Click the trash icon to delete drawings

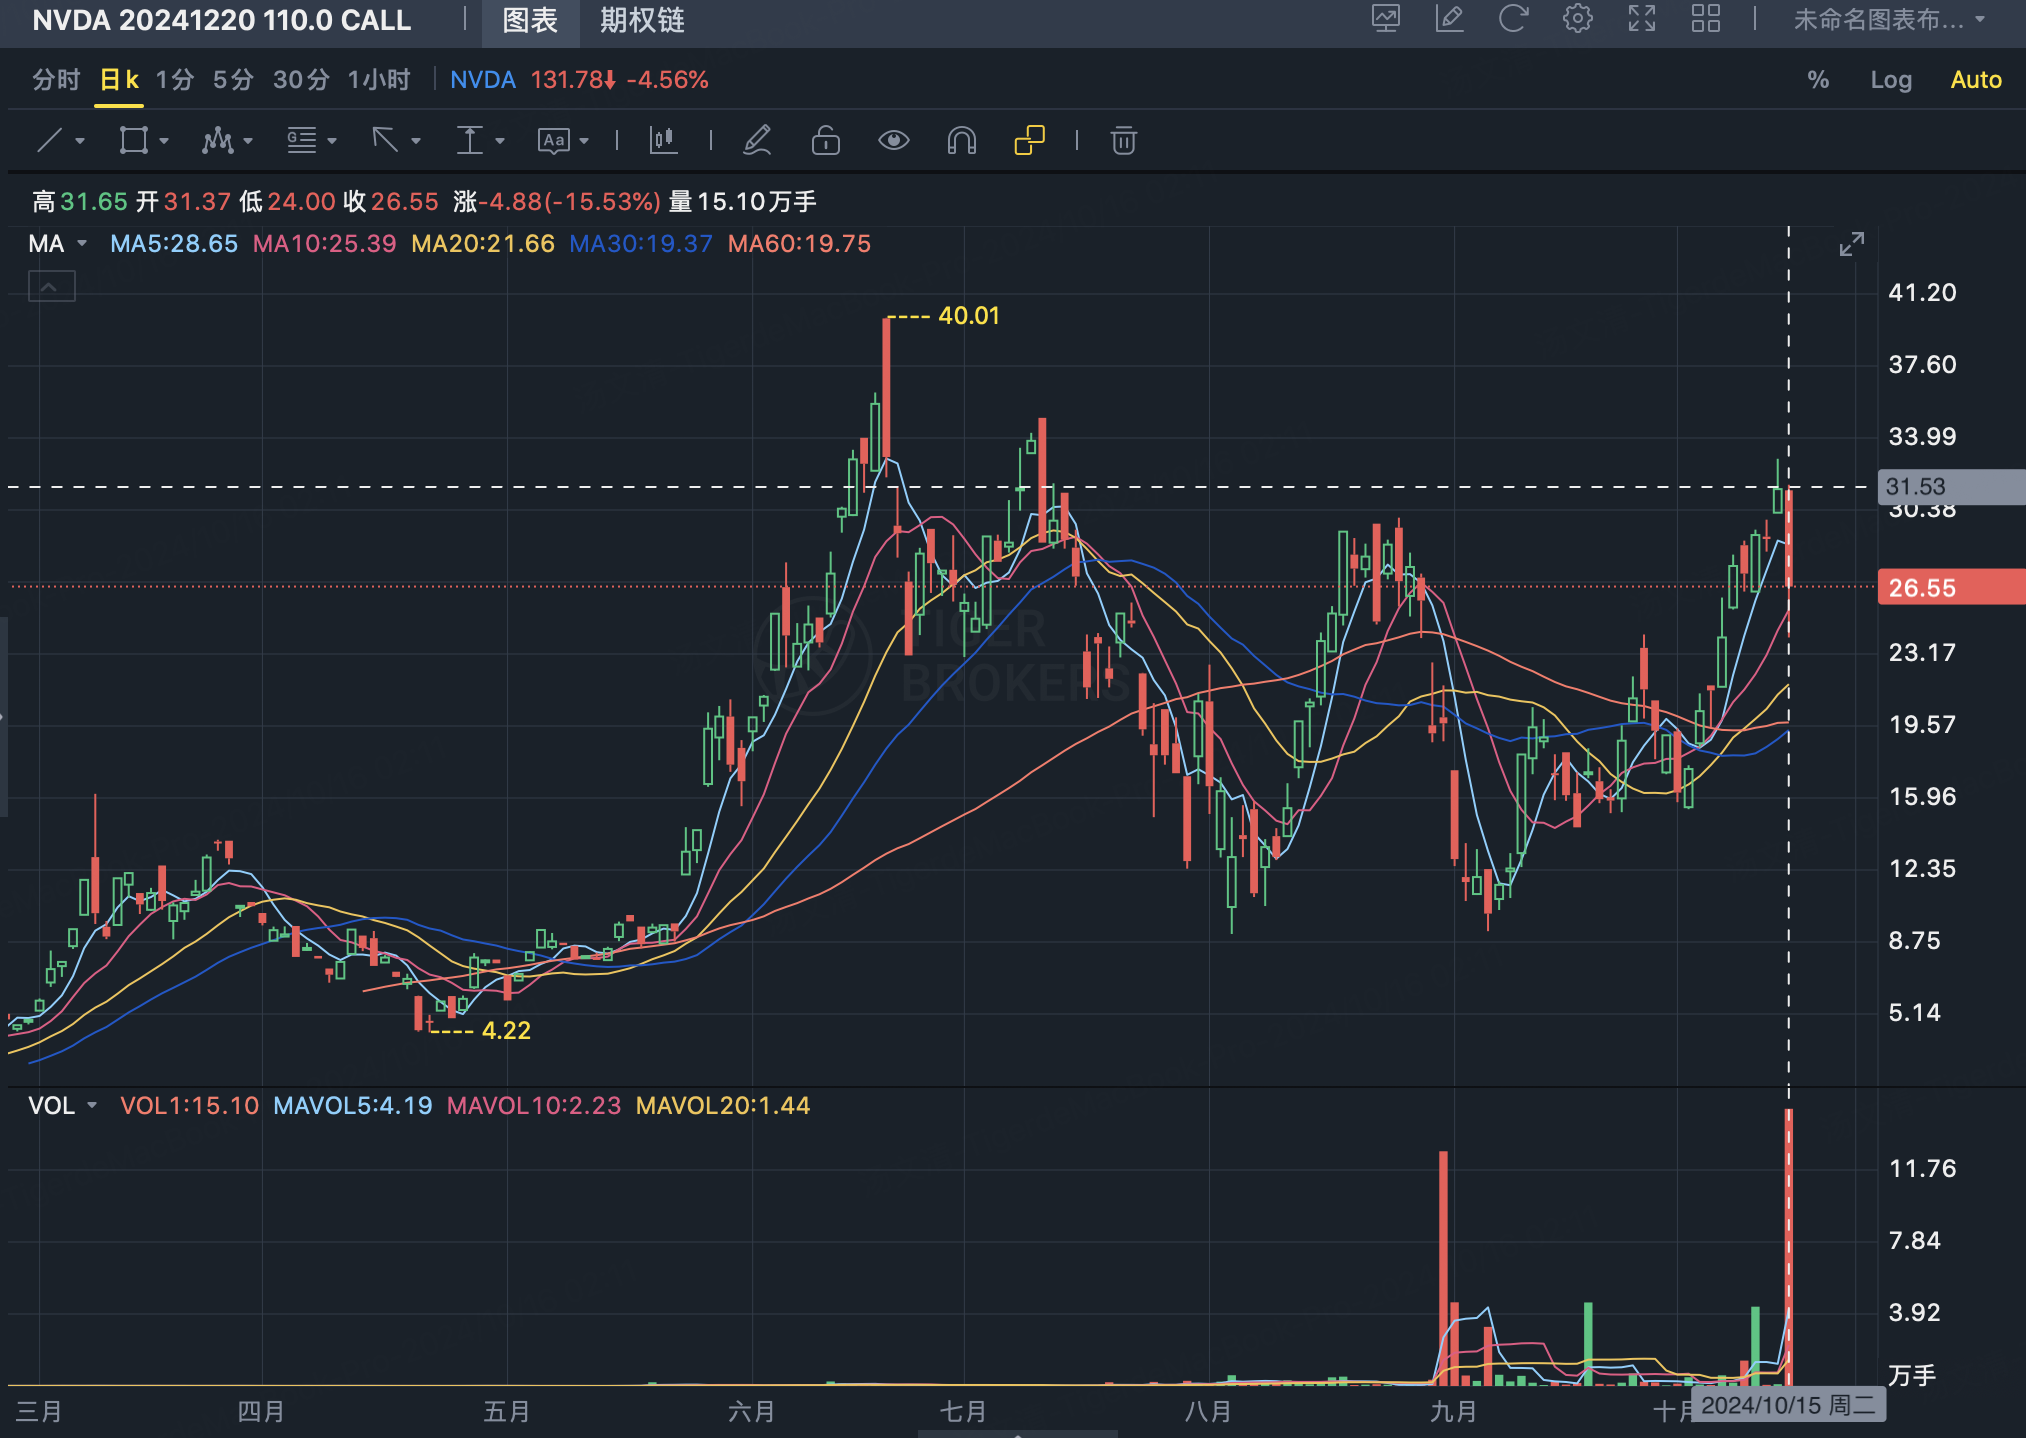1123,140
